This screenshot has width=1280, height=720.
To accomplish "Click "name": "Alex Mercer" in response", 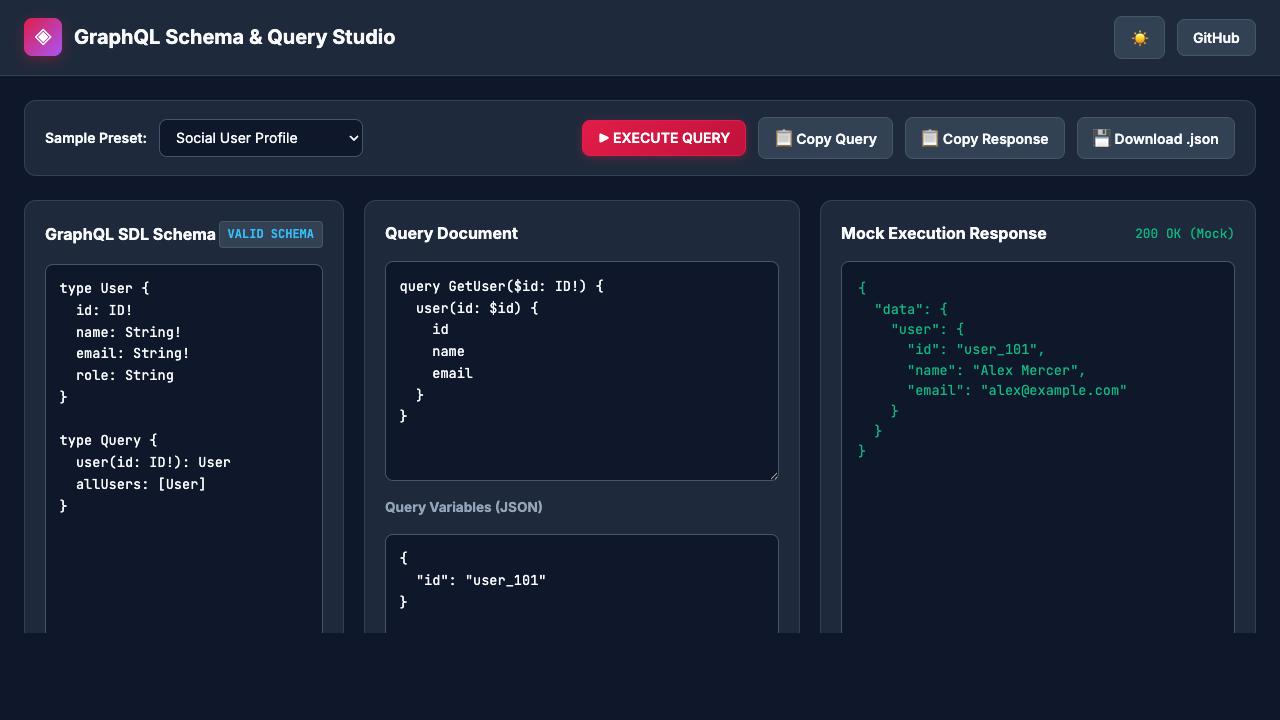I will tap(996, 370).
